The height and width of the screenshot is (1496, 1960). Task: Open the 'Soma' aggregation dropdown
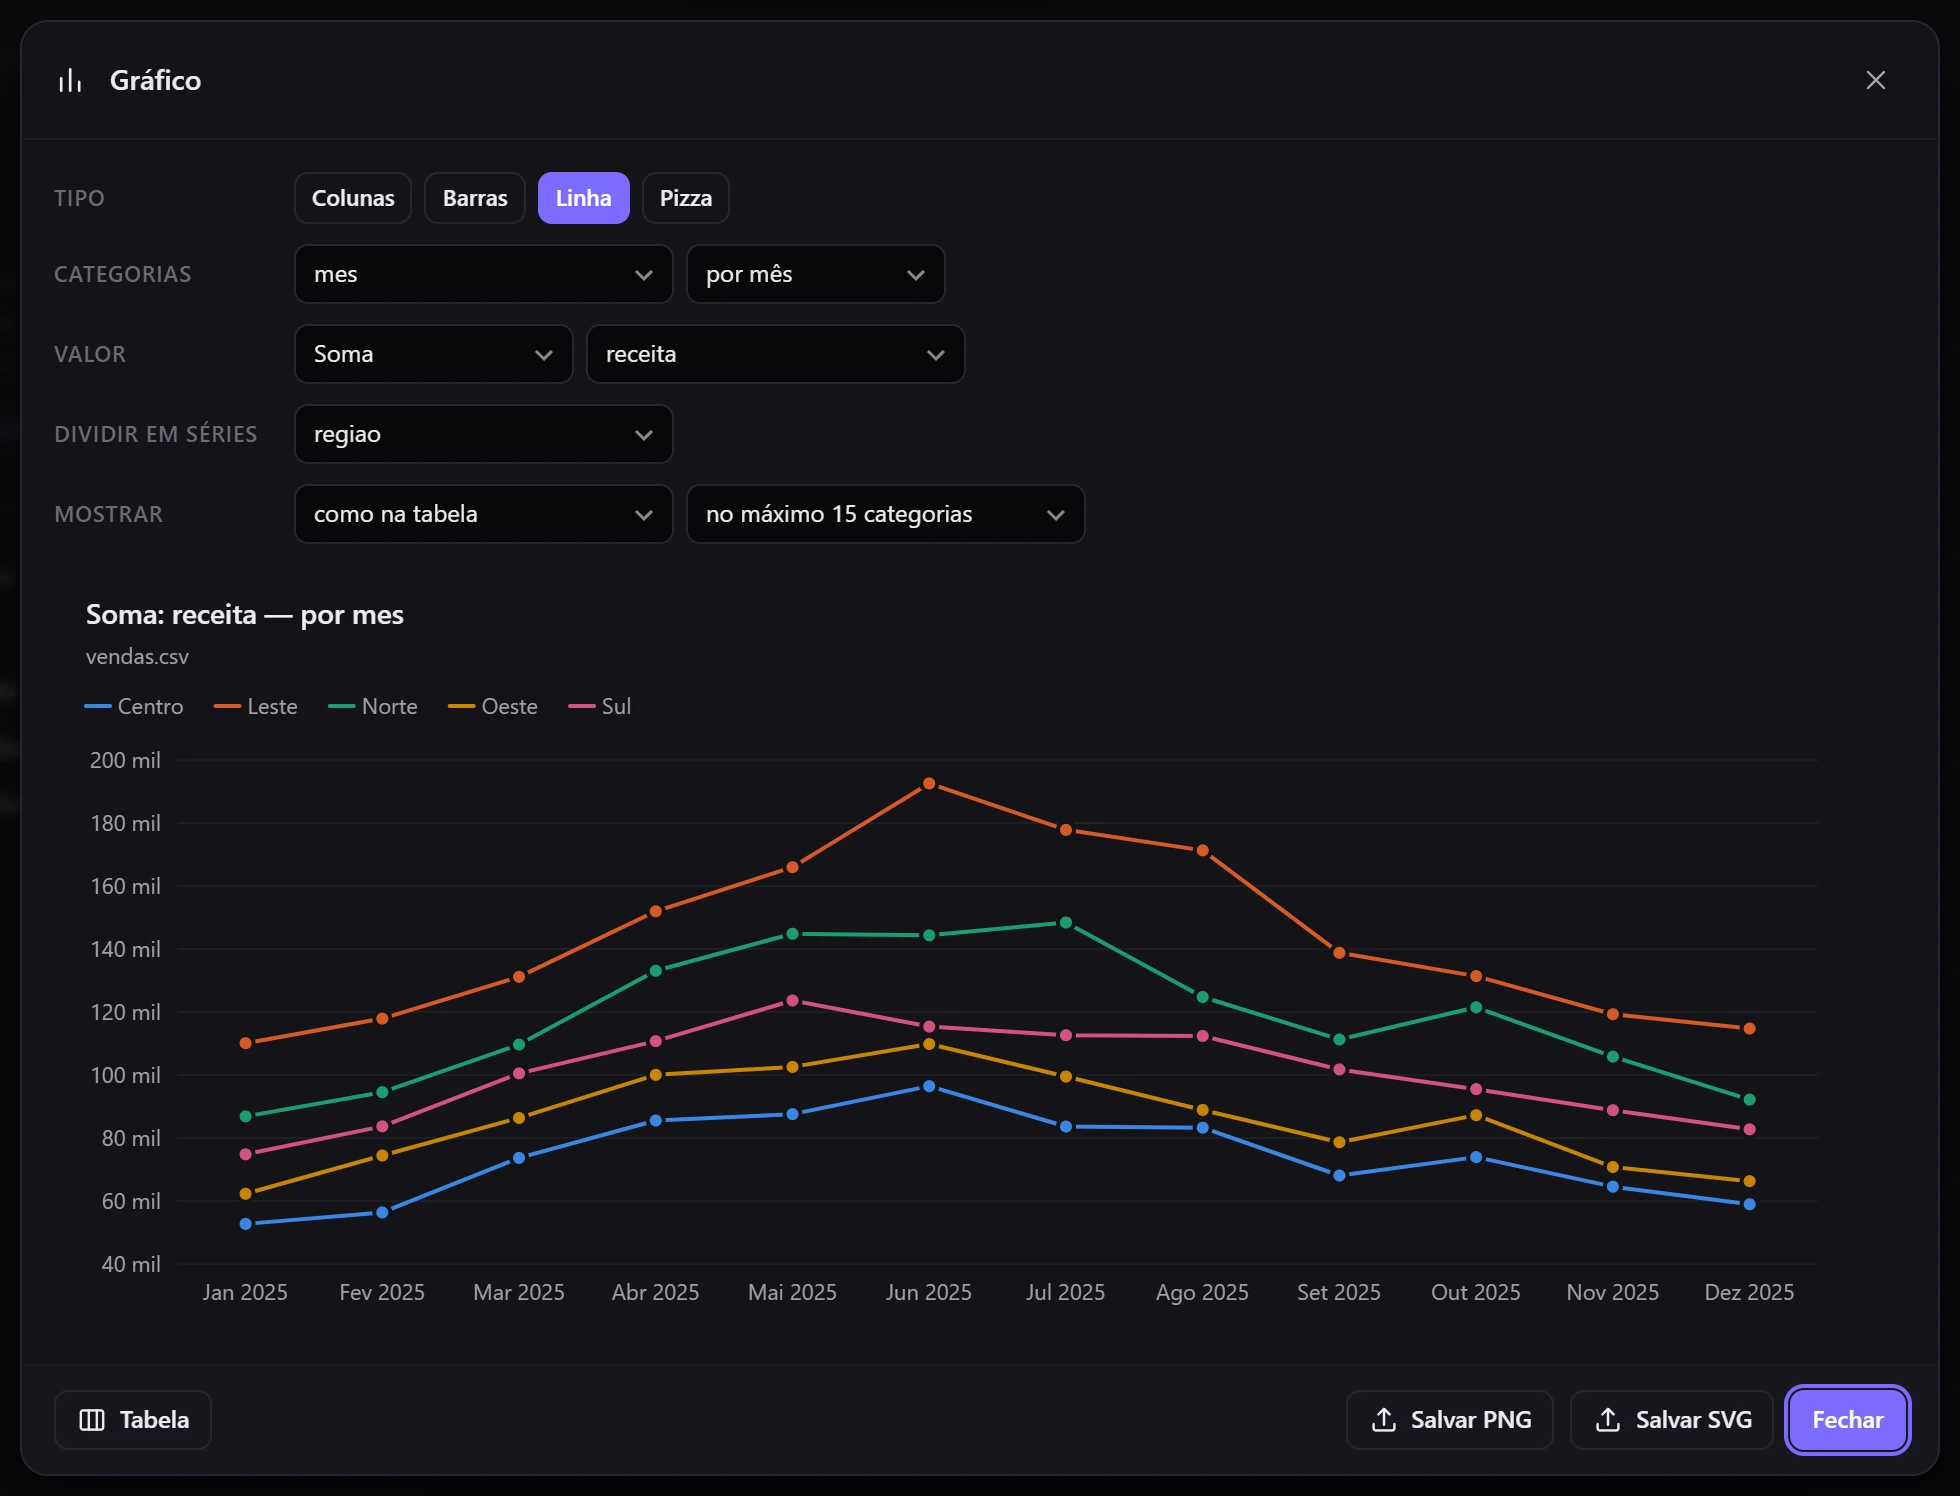434,354
